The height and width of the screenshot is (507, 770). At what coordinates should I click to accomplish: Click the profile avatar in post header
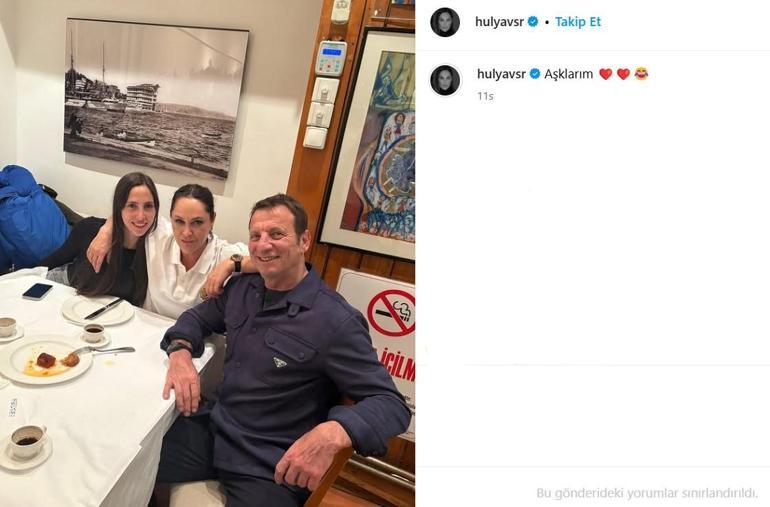pos(445,22)
